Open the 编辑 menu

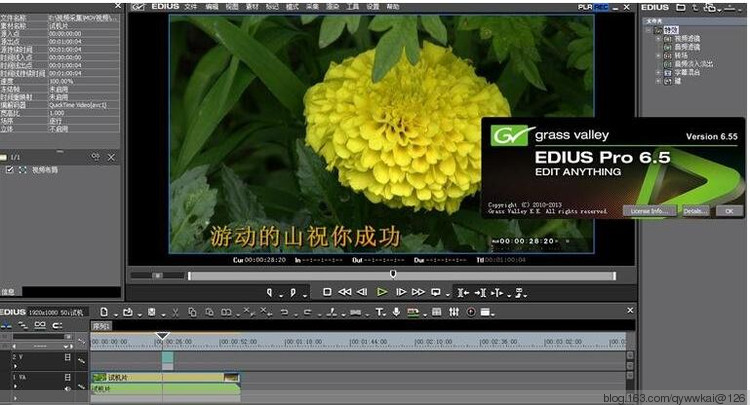(212, 7)
